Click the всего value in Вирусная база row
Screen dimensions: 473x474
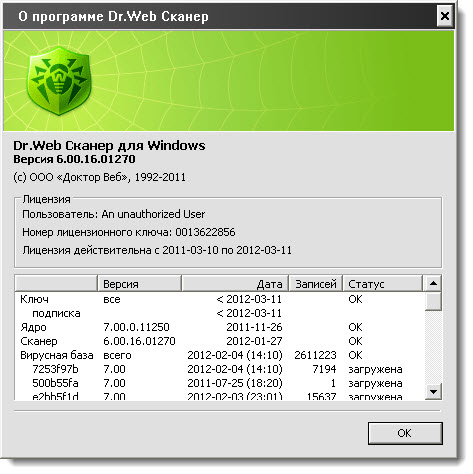pos(117,355)
